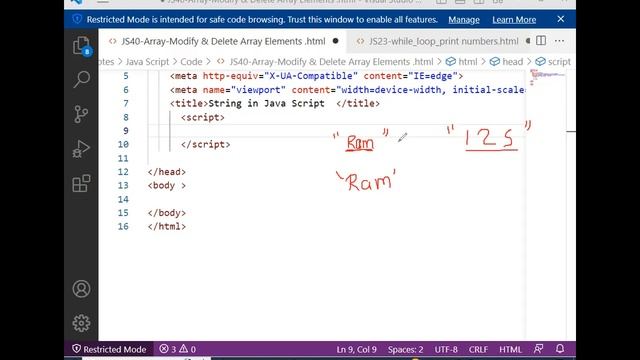
Task: Click Spaces: 2 indentation setting
Action: 405,349
